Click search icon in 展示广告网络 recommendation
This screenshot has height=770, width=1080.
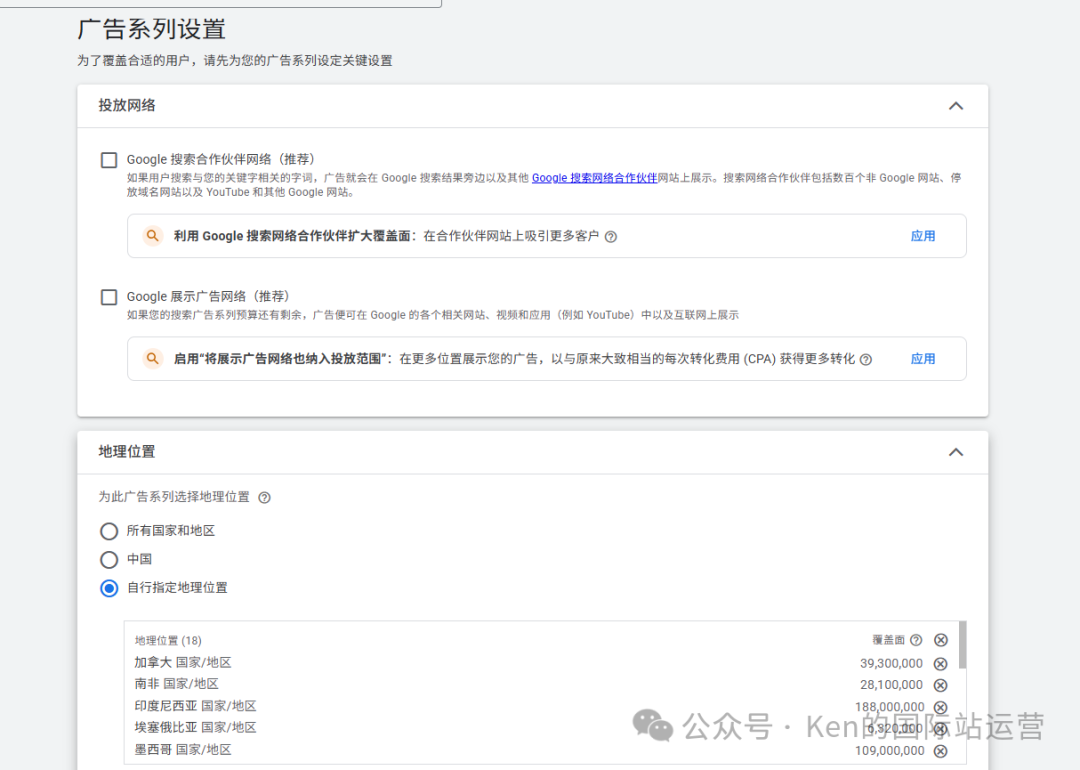[153, 359]
